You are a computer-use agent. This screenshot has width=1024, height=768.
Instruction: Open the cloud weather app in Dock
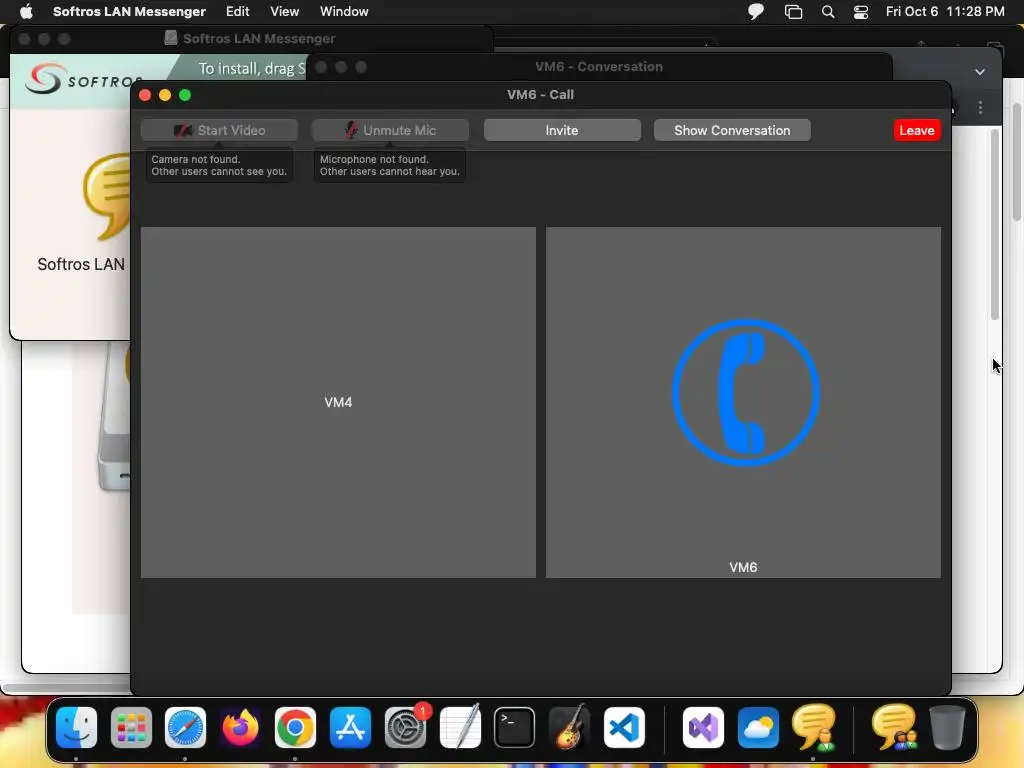click(x=758, y=727)
